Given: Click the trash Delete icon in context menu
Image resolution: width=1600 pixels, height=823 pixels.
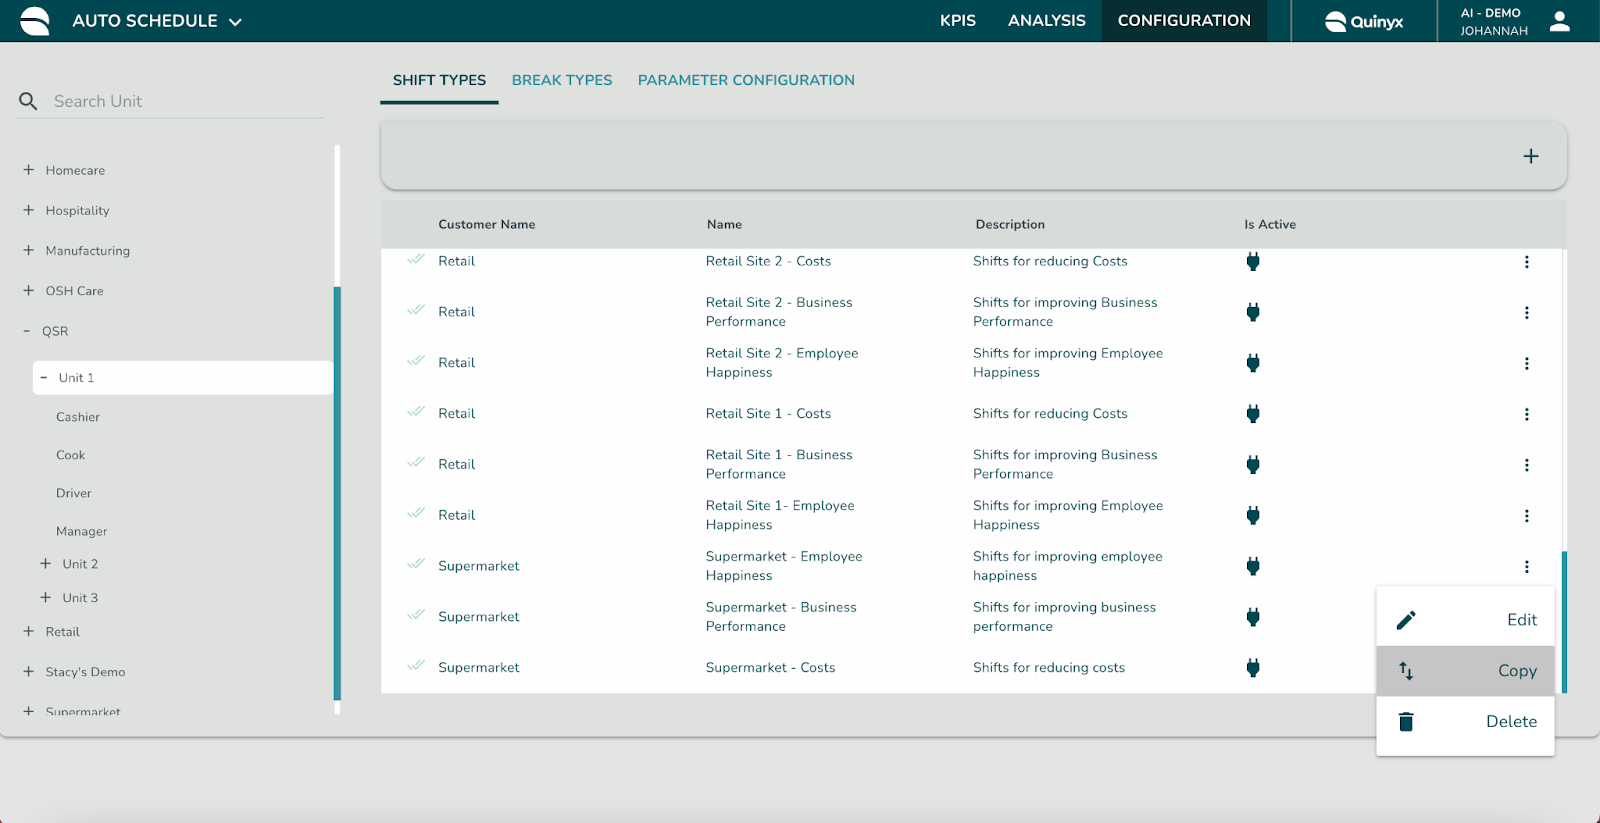Looking at the screenshot, I should (x=1406, y=722).
